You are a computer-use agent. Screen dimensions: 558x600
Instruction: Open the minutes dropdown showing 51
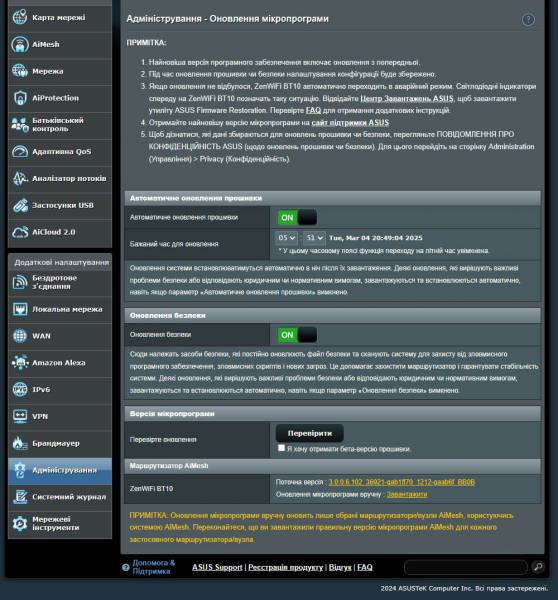point(314,238)
